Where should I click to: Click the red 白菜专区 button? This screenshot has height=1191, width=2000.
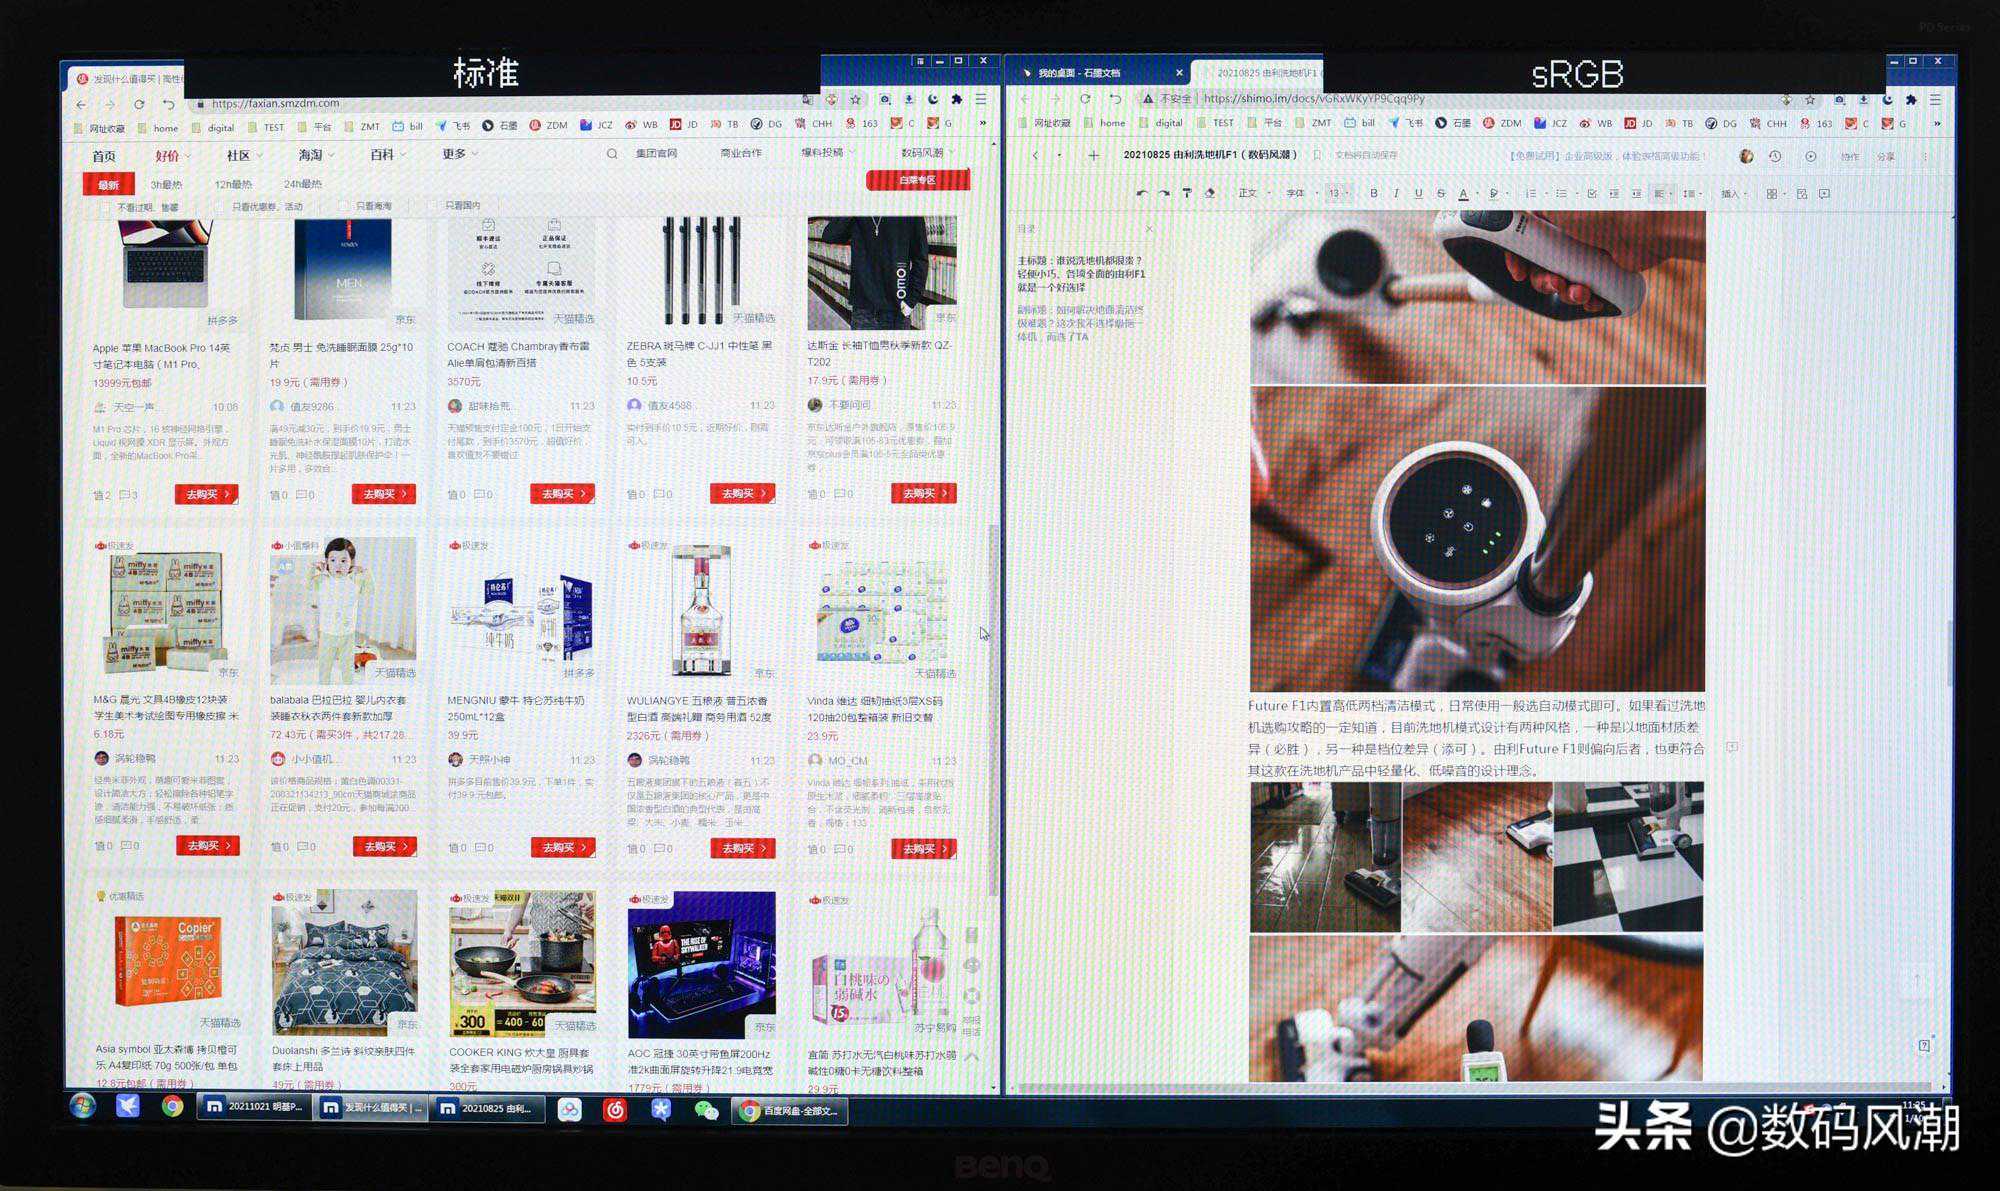click(917, 180)
